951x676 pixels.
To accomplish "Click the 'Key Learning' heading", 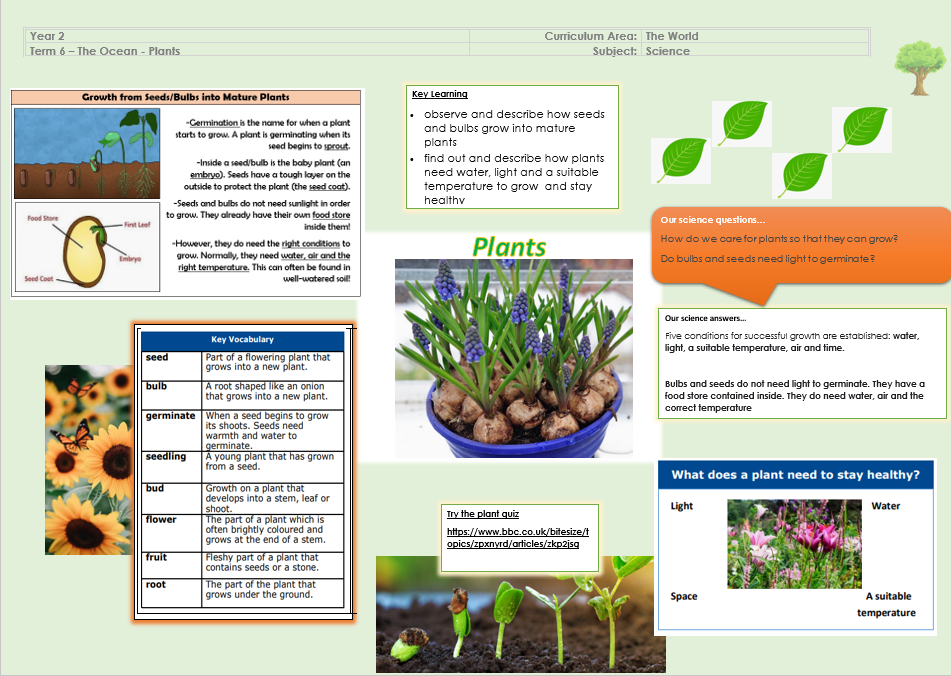I will click(439, 95).
